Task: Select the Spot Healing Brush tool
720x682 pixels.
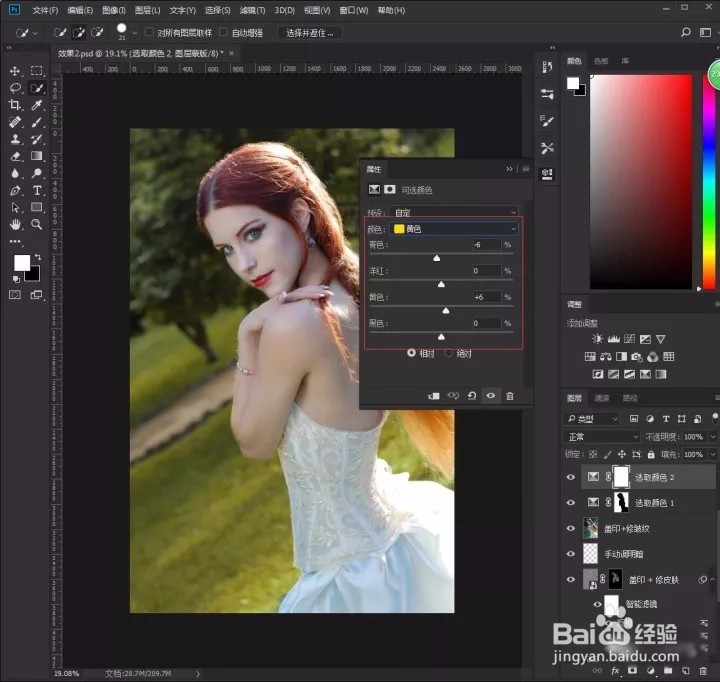Action: pos(15,122)
